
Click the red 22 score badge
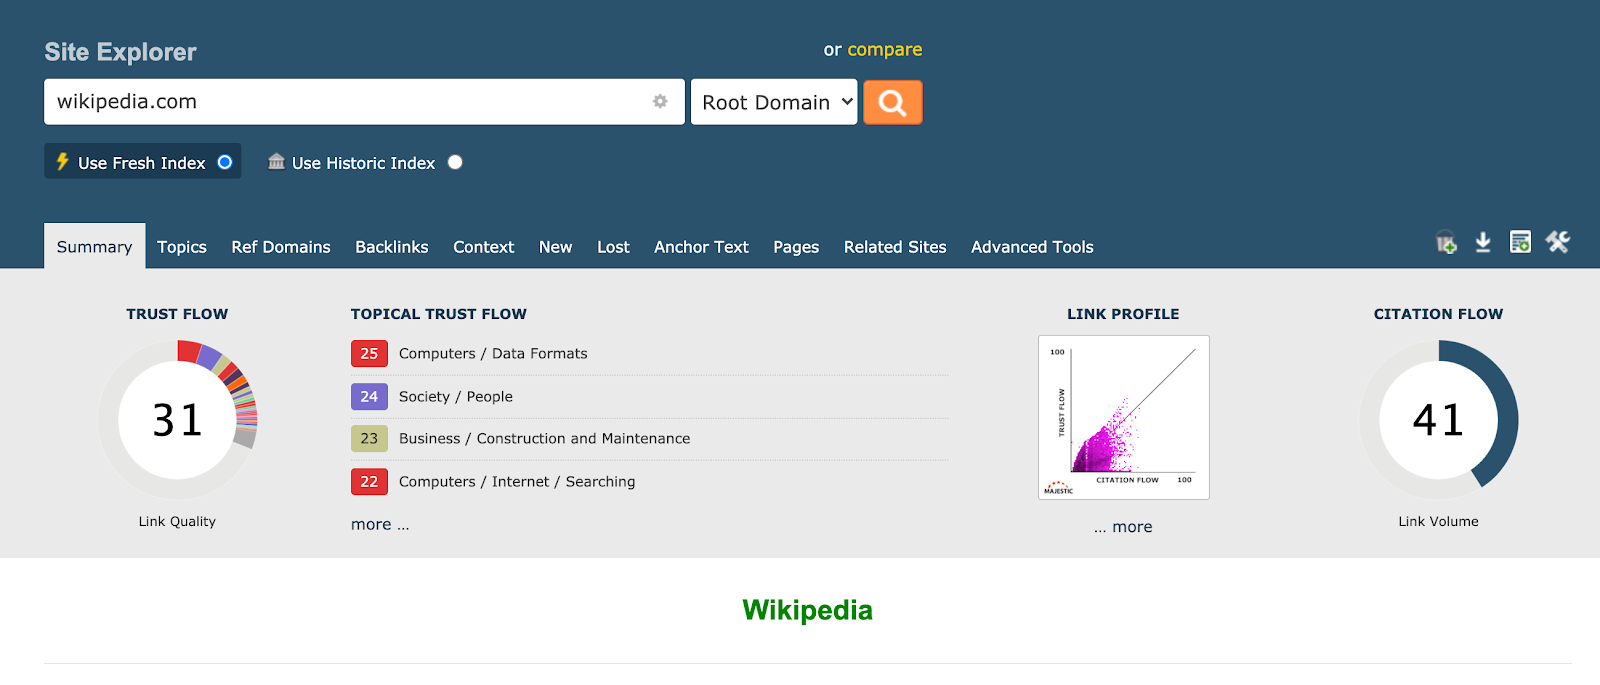pyautogui.click(x=369, y=481)
